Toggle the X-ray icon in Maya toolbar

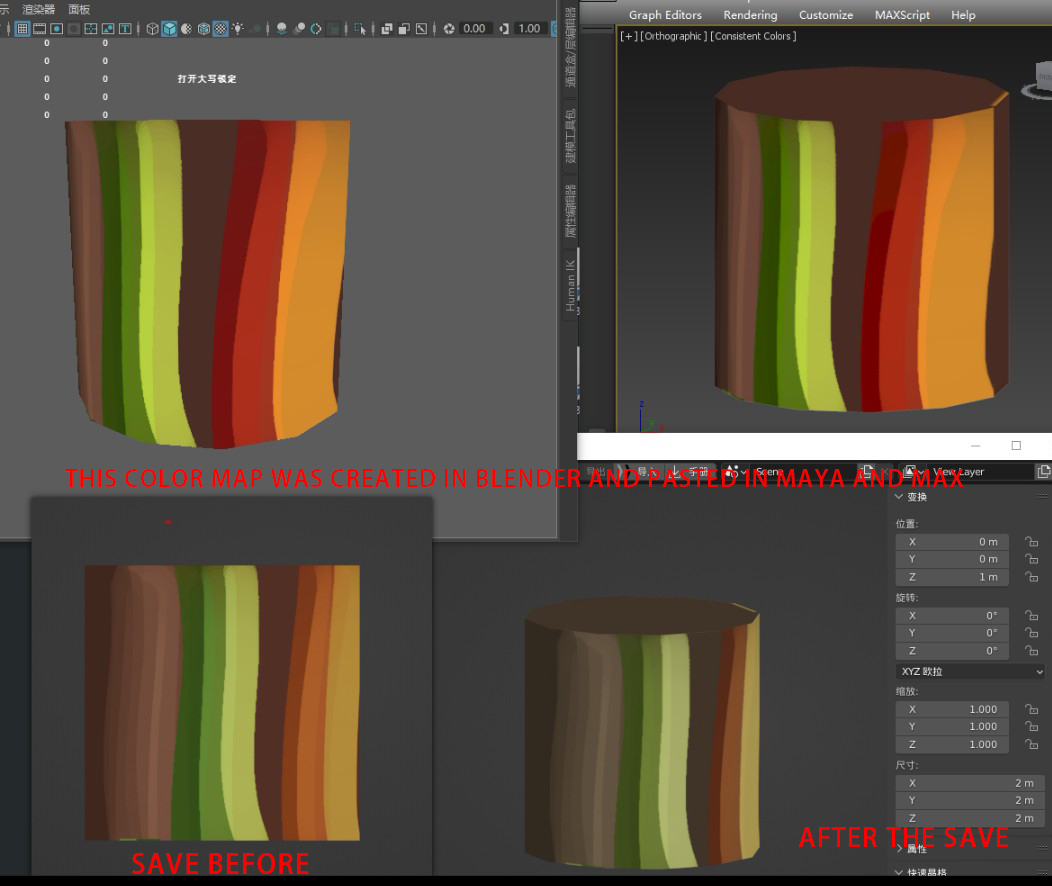coord(387,29)
